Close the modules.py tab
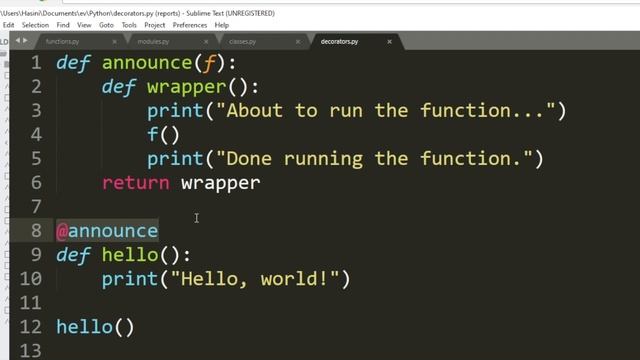This screenshot has width=640, height=360. [206, 42]
